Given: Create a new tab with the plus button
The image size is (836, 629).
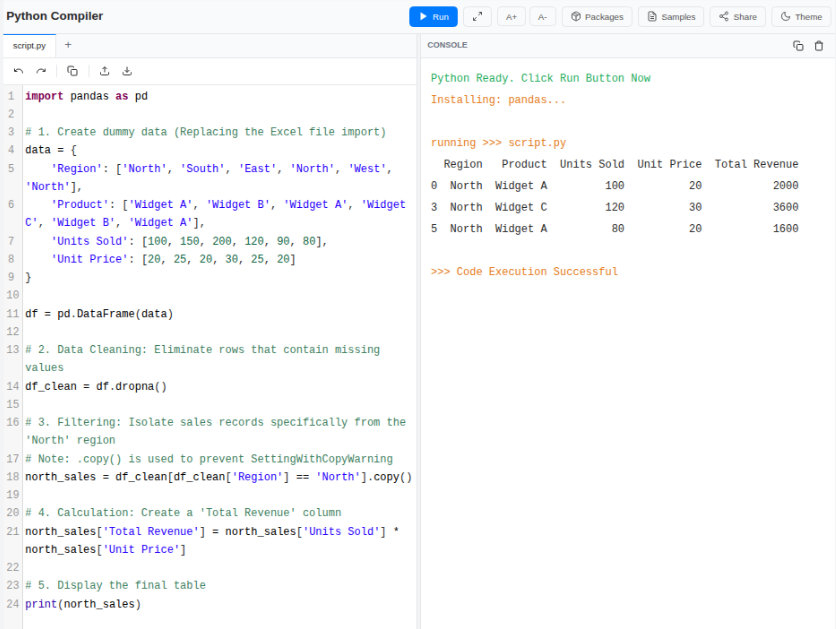Looking at the screenshot, I should pyautogui.click(x=66, y=45).
